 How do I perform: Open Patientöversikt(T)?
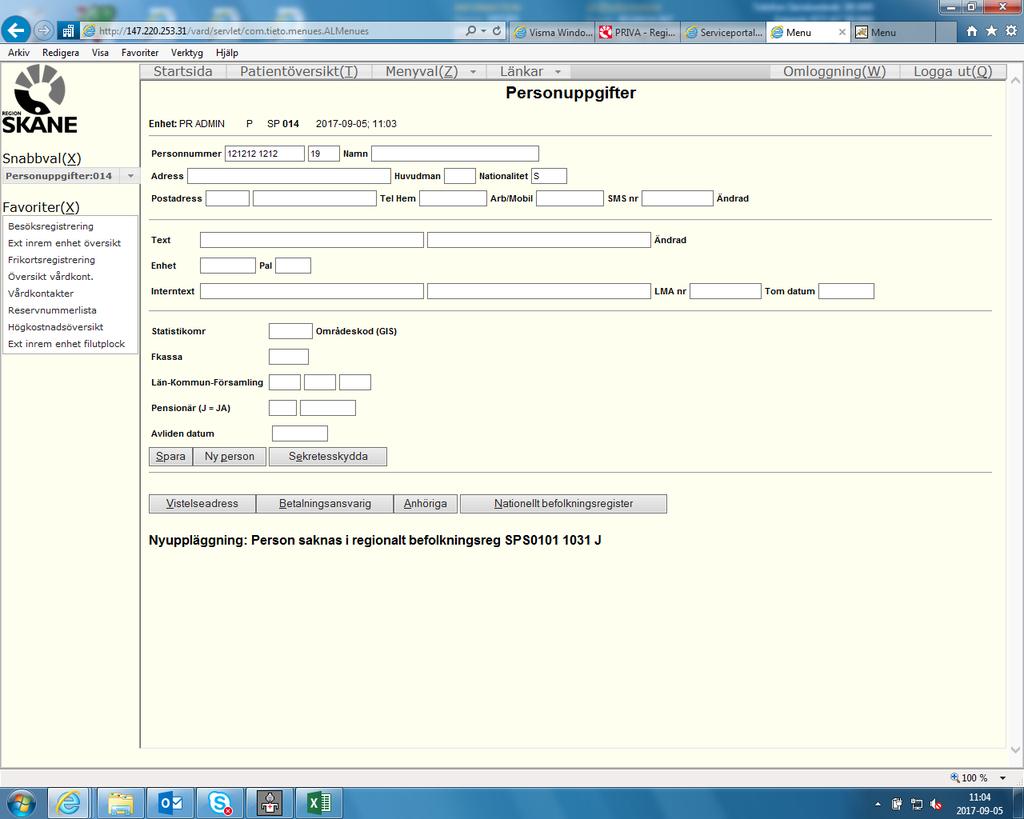299,72
